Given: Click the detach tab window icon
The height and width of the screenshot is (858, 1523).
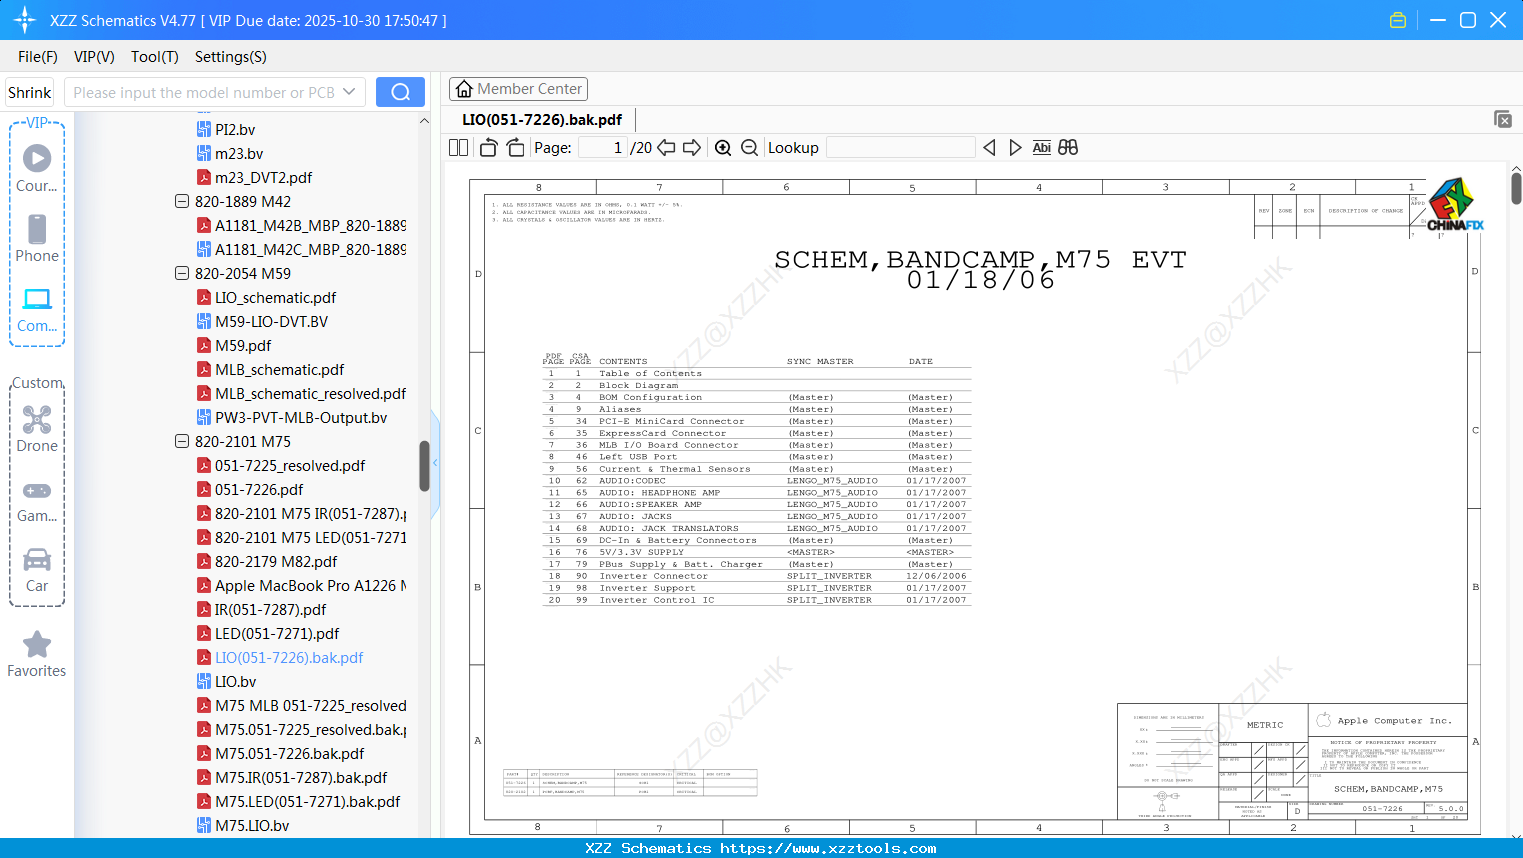Looking at the screenshot, I should [1503, 119].
